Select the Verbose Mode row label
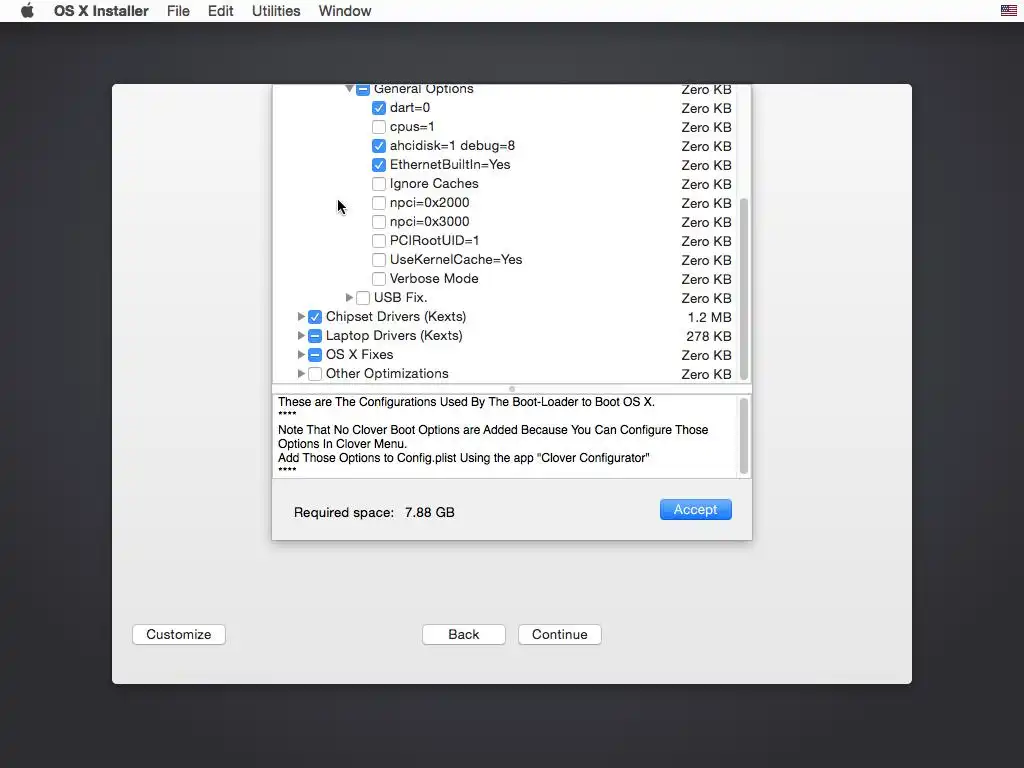The image size is (1024, 768). click(434, 278)
